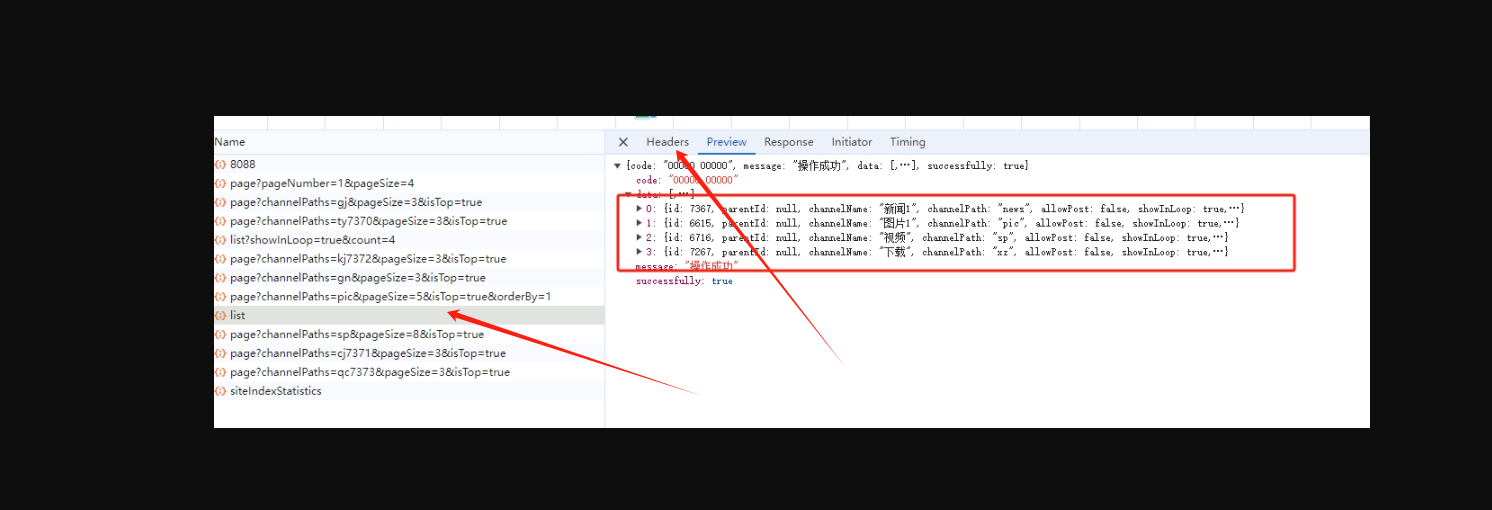Click the JSON icon beside channelPaths=sp request

(220, 334)
